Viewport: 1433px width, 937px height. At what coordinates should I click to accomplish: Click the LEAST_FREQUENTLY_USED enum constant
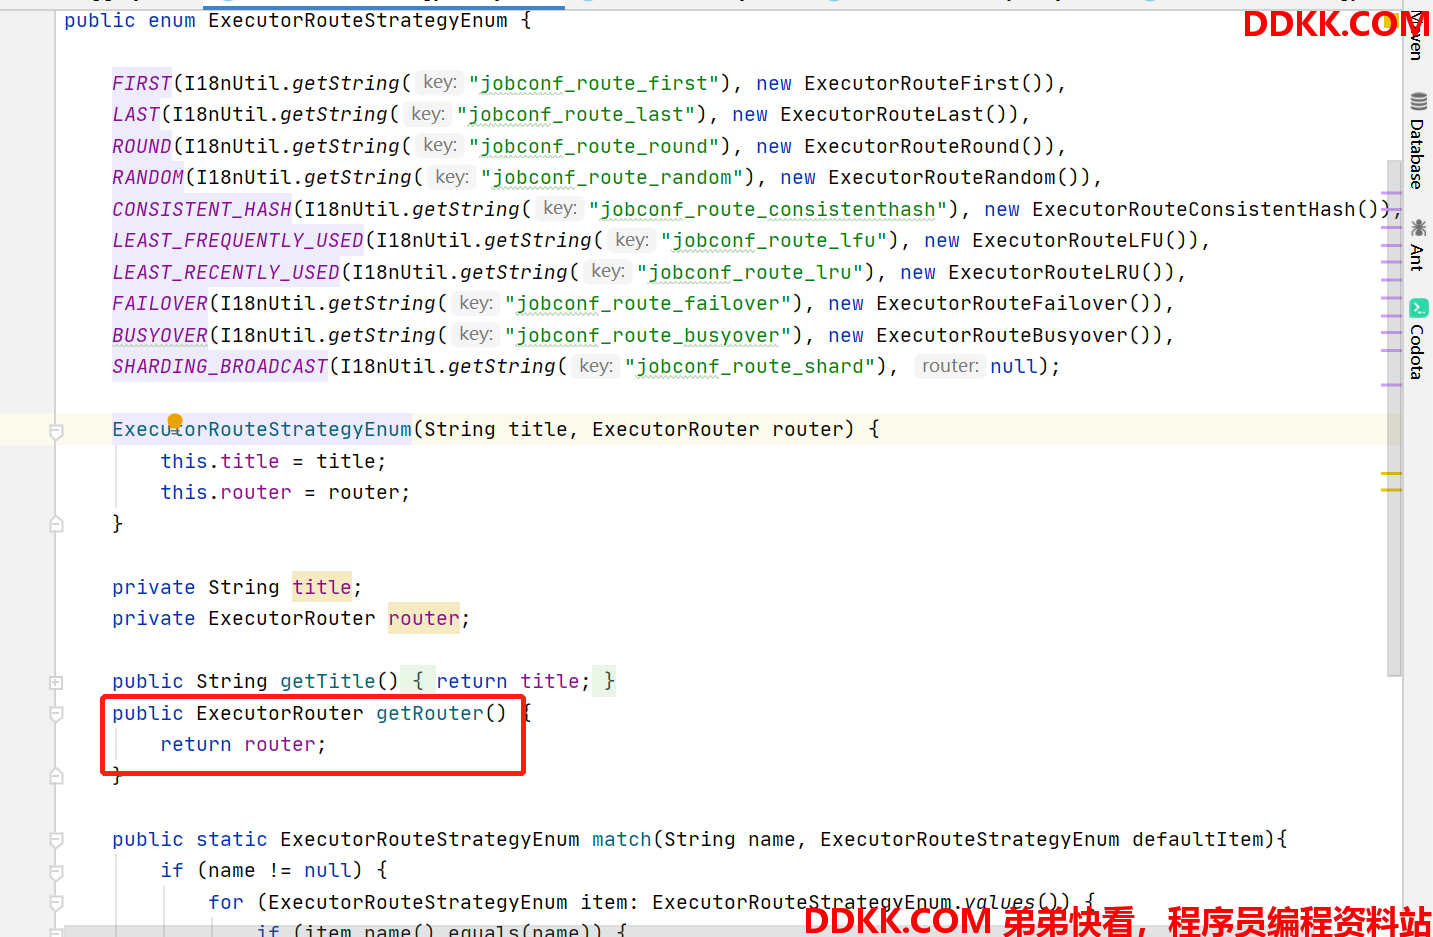click(x=238, y=240)
